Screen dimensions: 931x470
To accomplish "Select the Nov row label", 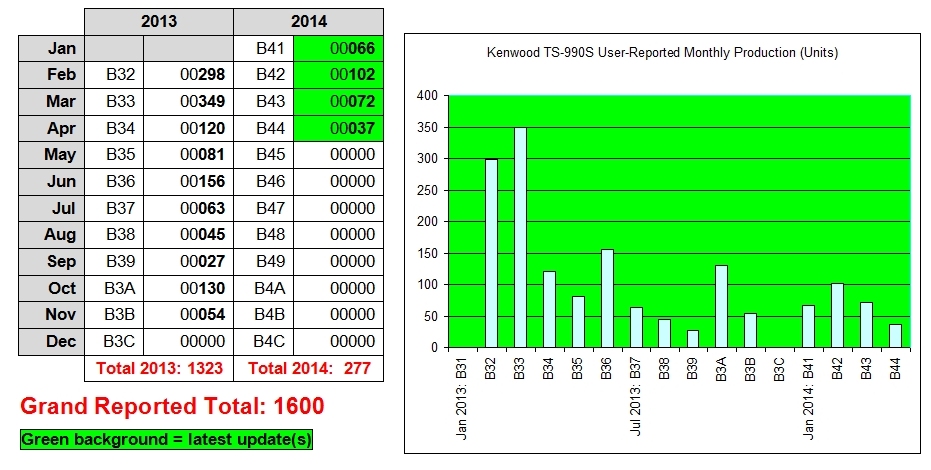I will [52, 315].
